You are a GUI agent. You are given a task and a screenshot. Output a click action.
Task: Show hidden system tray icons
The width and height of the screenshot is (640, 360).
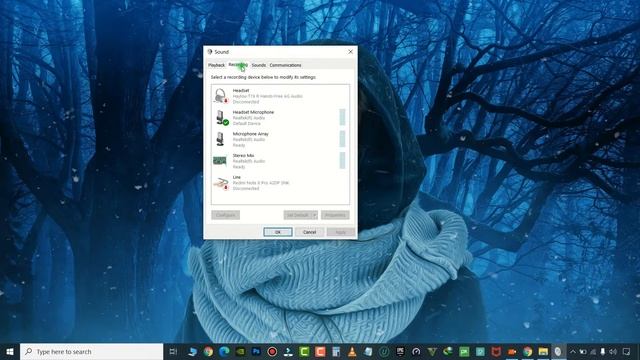573,351
